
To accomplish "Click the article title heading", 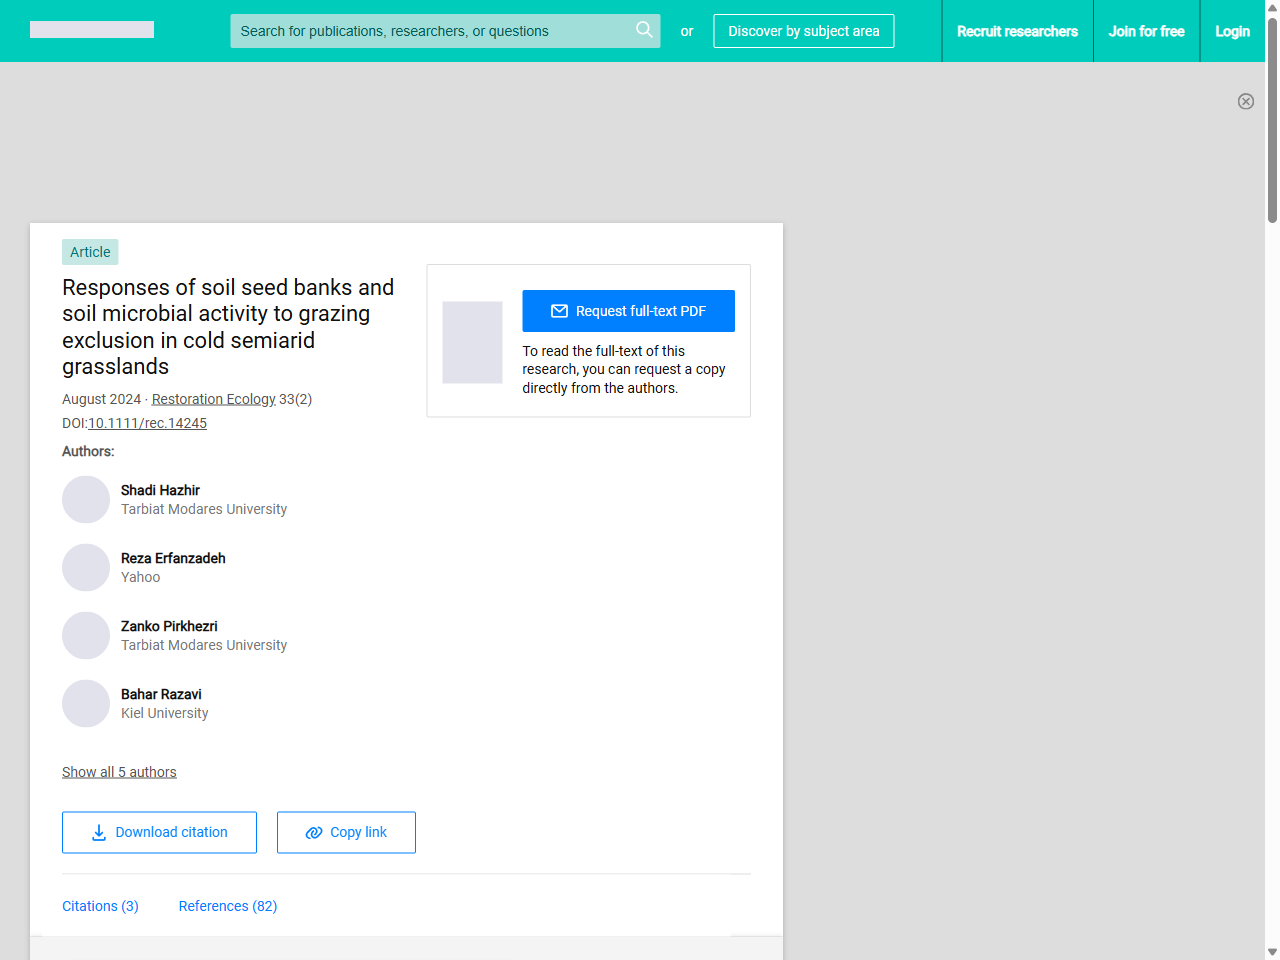I will (228, 327).
